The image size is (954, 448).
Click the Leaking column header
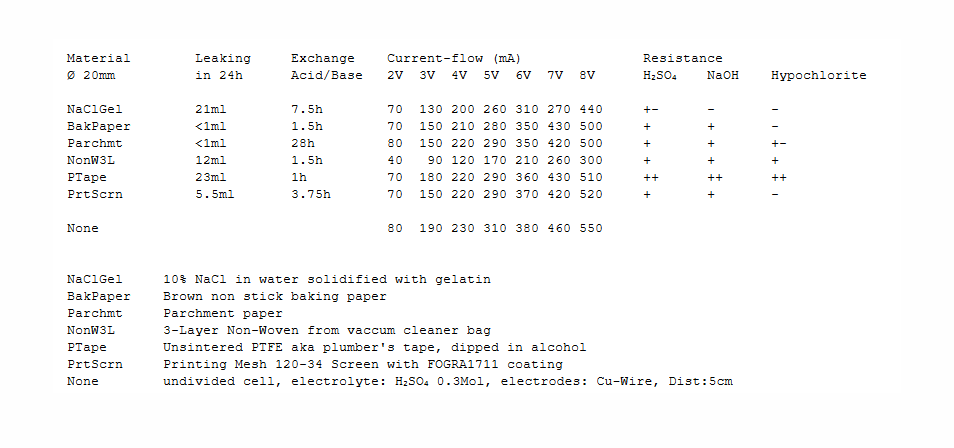222,58
